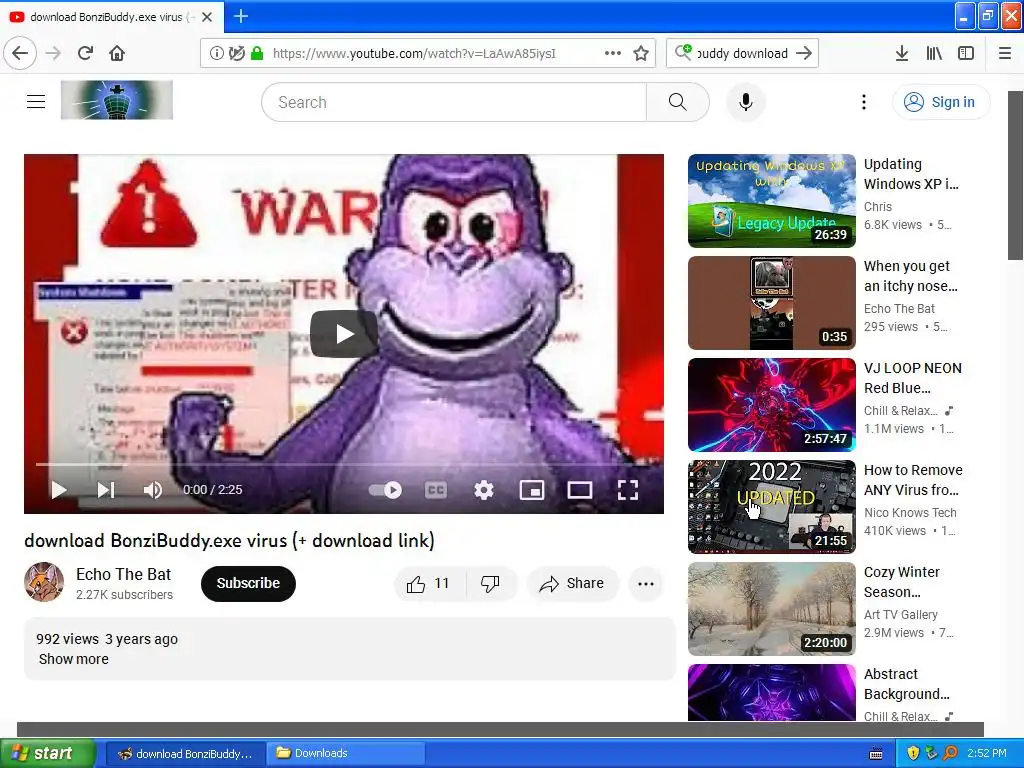Enter fullscreen with the corner brackets icon
This screenshot has width=1024, height=768.
coord(628,490)
